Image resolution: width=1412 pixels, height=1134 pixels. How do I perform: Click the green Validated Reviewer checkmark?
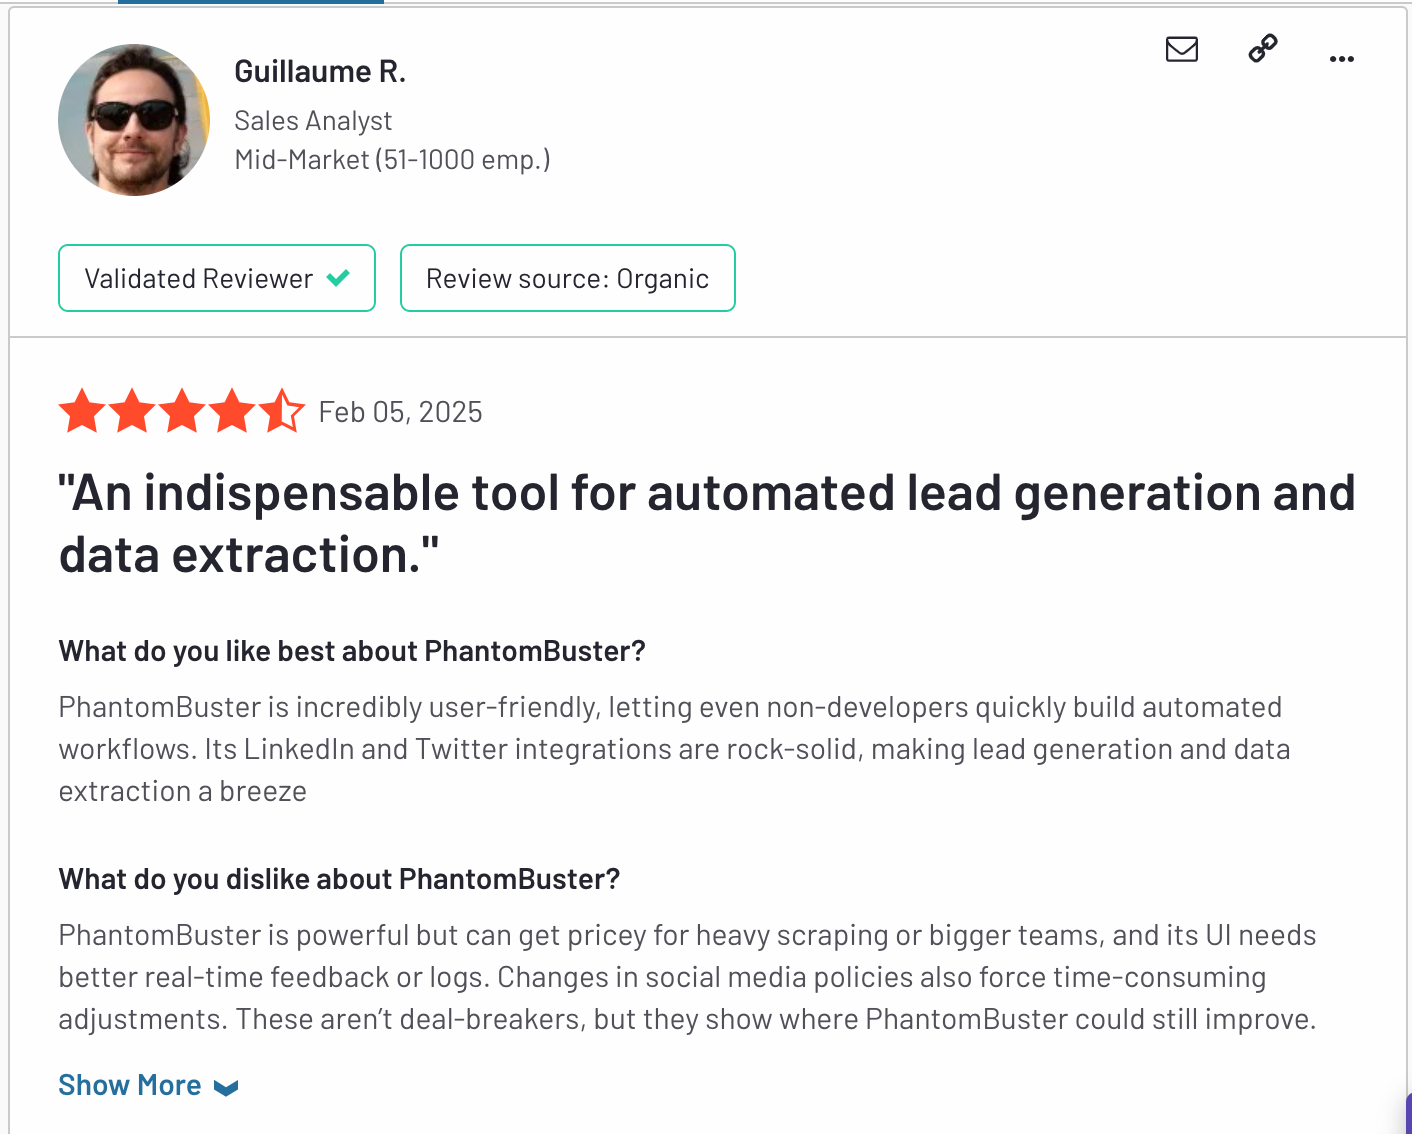click(338, 278)
